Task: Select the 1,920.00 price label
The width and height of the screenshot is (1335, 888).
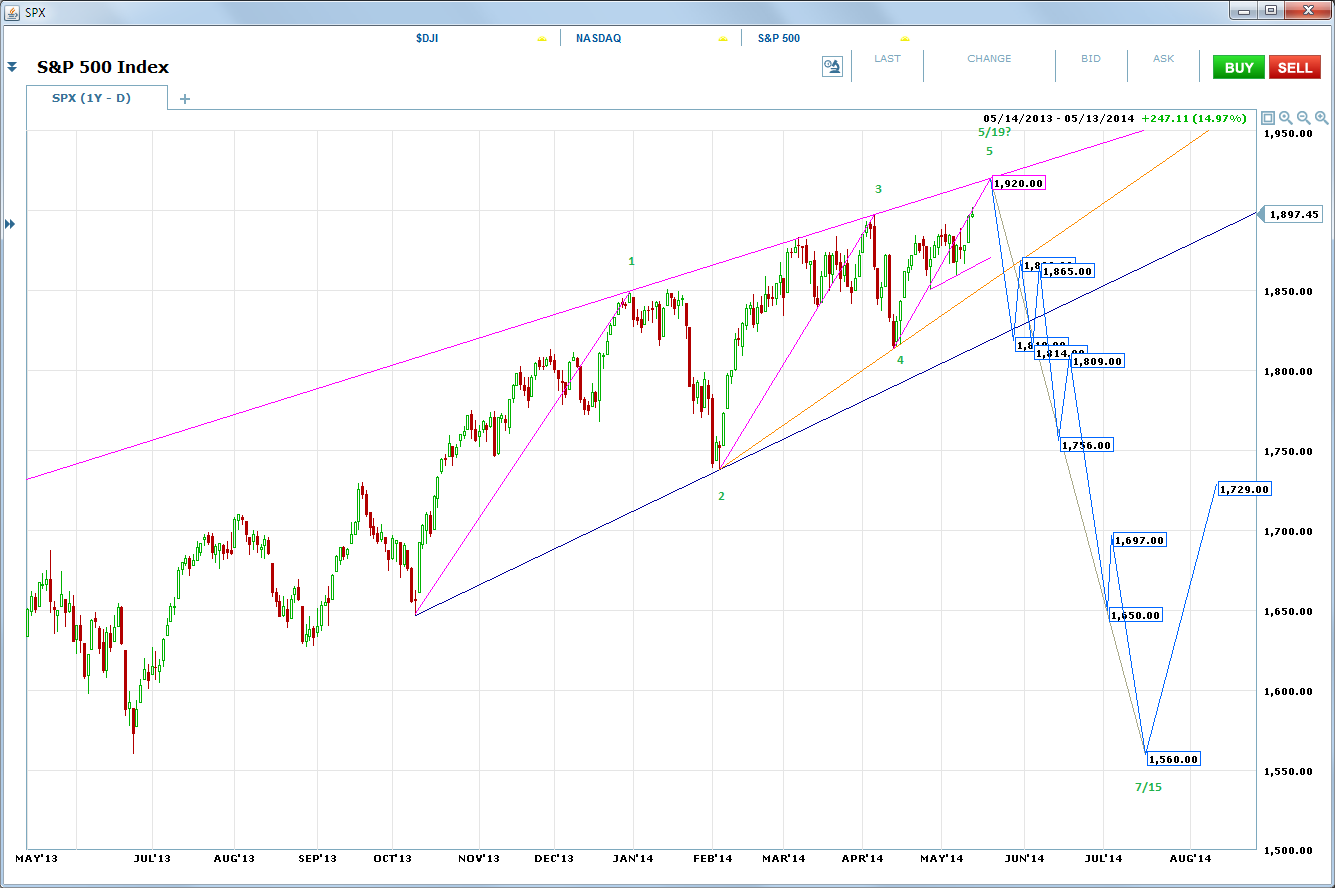Action: (x=1018, y=183)
